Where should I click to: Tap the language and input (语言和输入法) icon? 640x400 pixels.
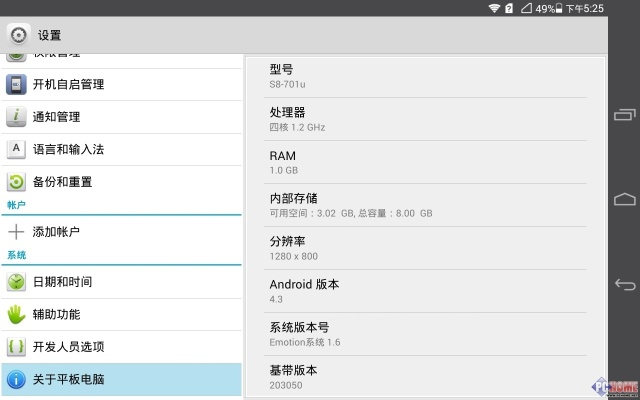[x=16, y=149]
